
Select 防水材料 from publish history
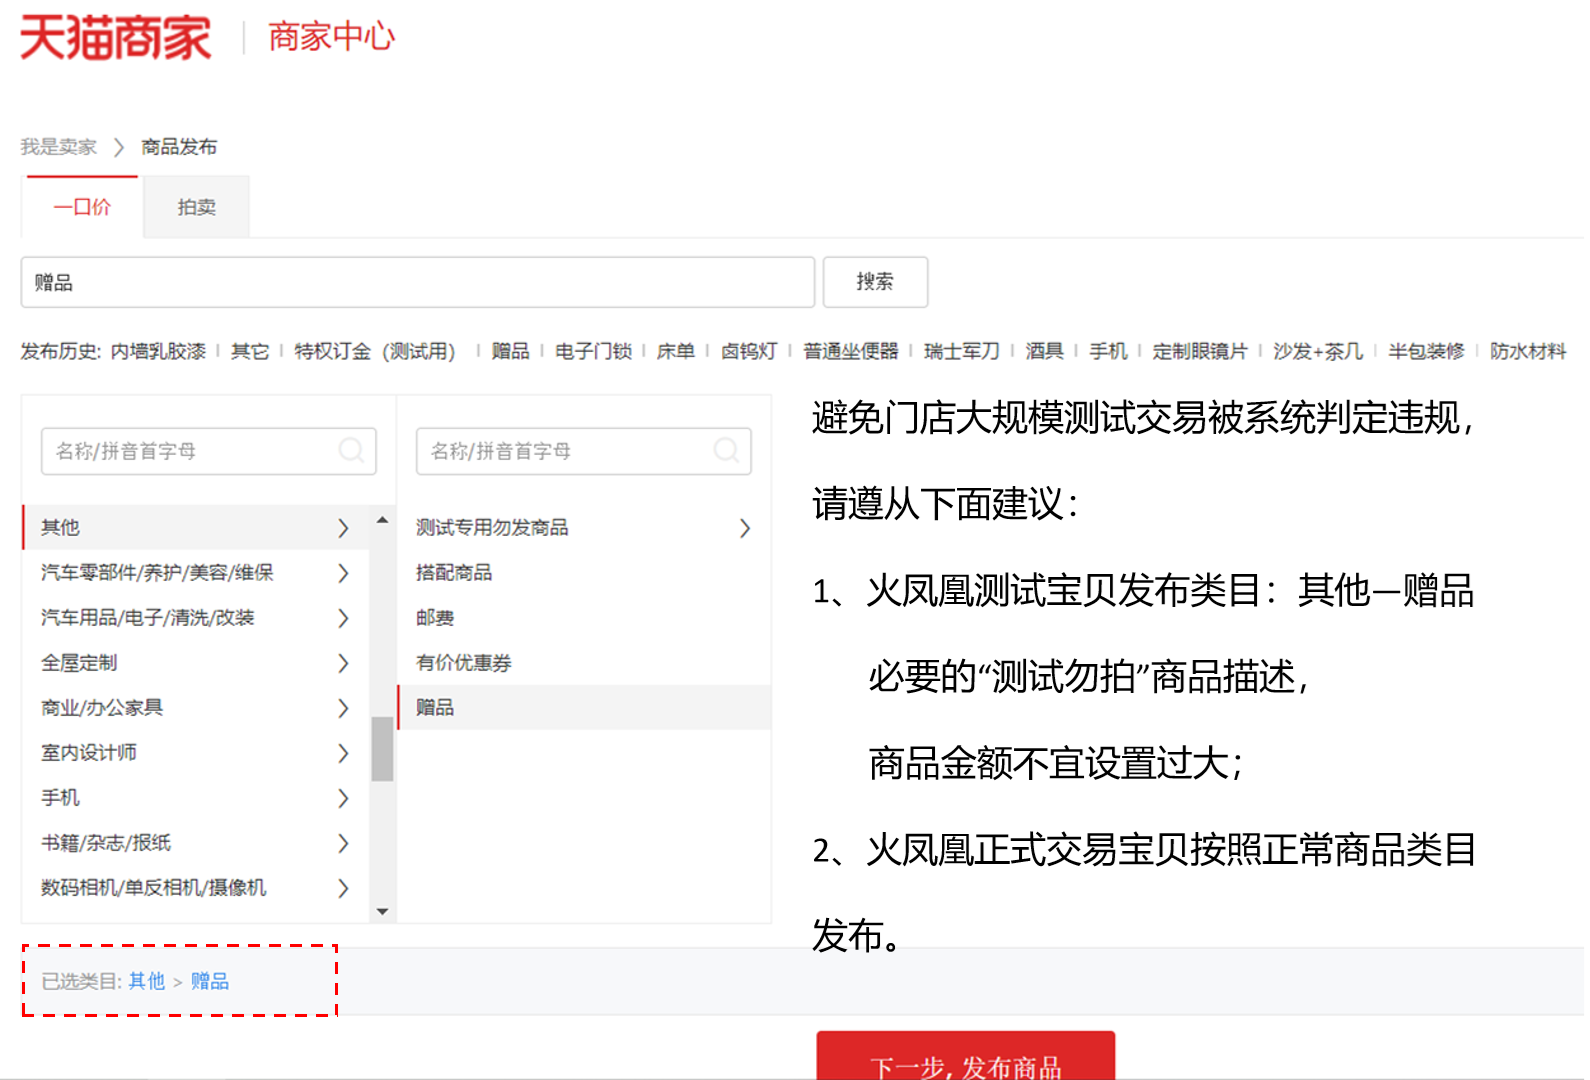point(1528,351)
